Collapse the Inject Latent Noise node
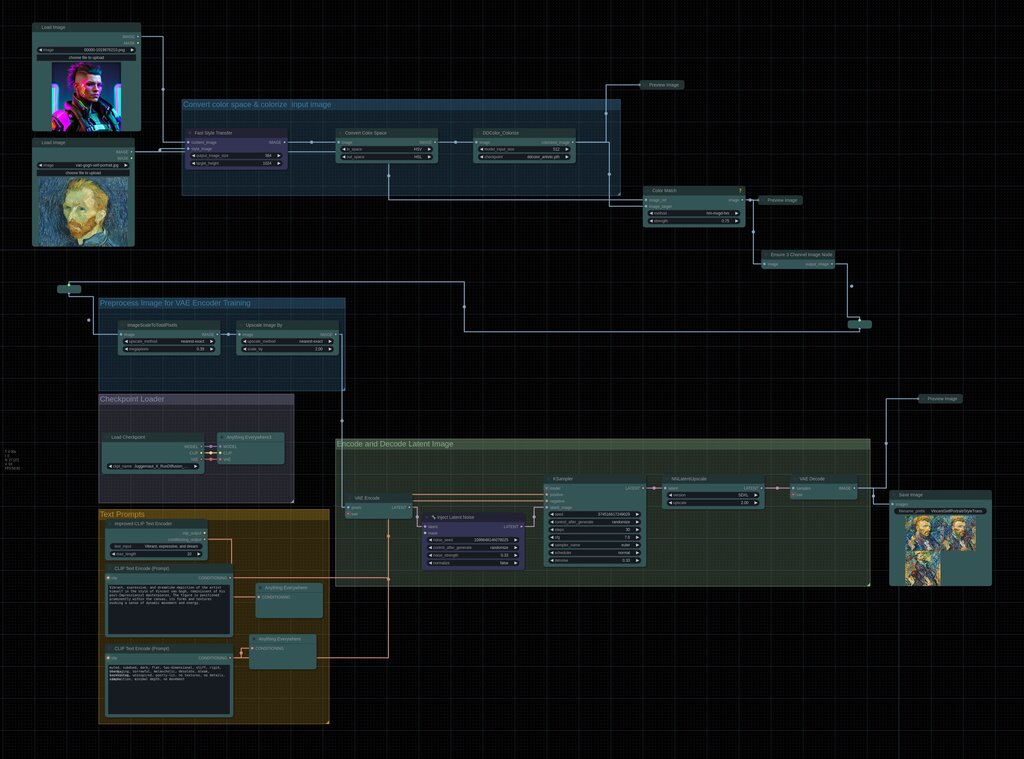Screen dimensions: 1024x759 (426, 517)
